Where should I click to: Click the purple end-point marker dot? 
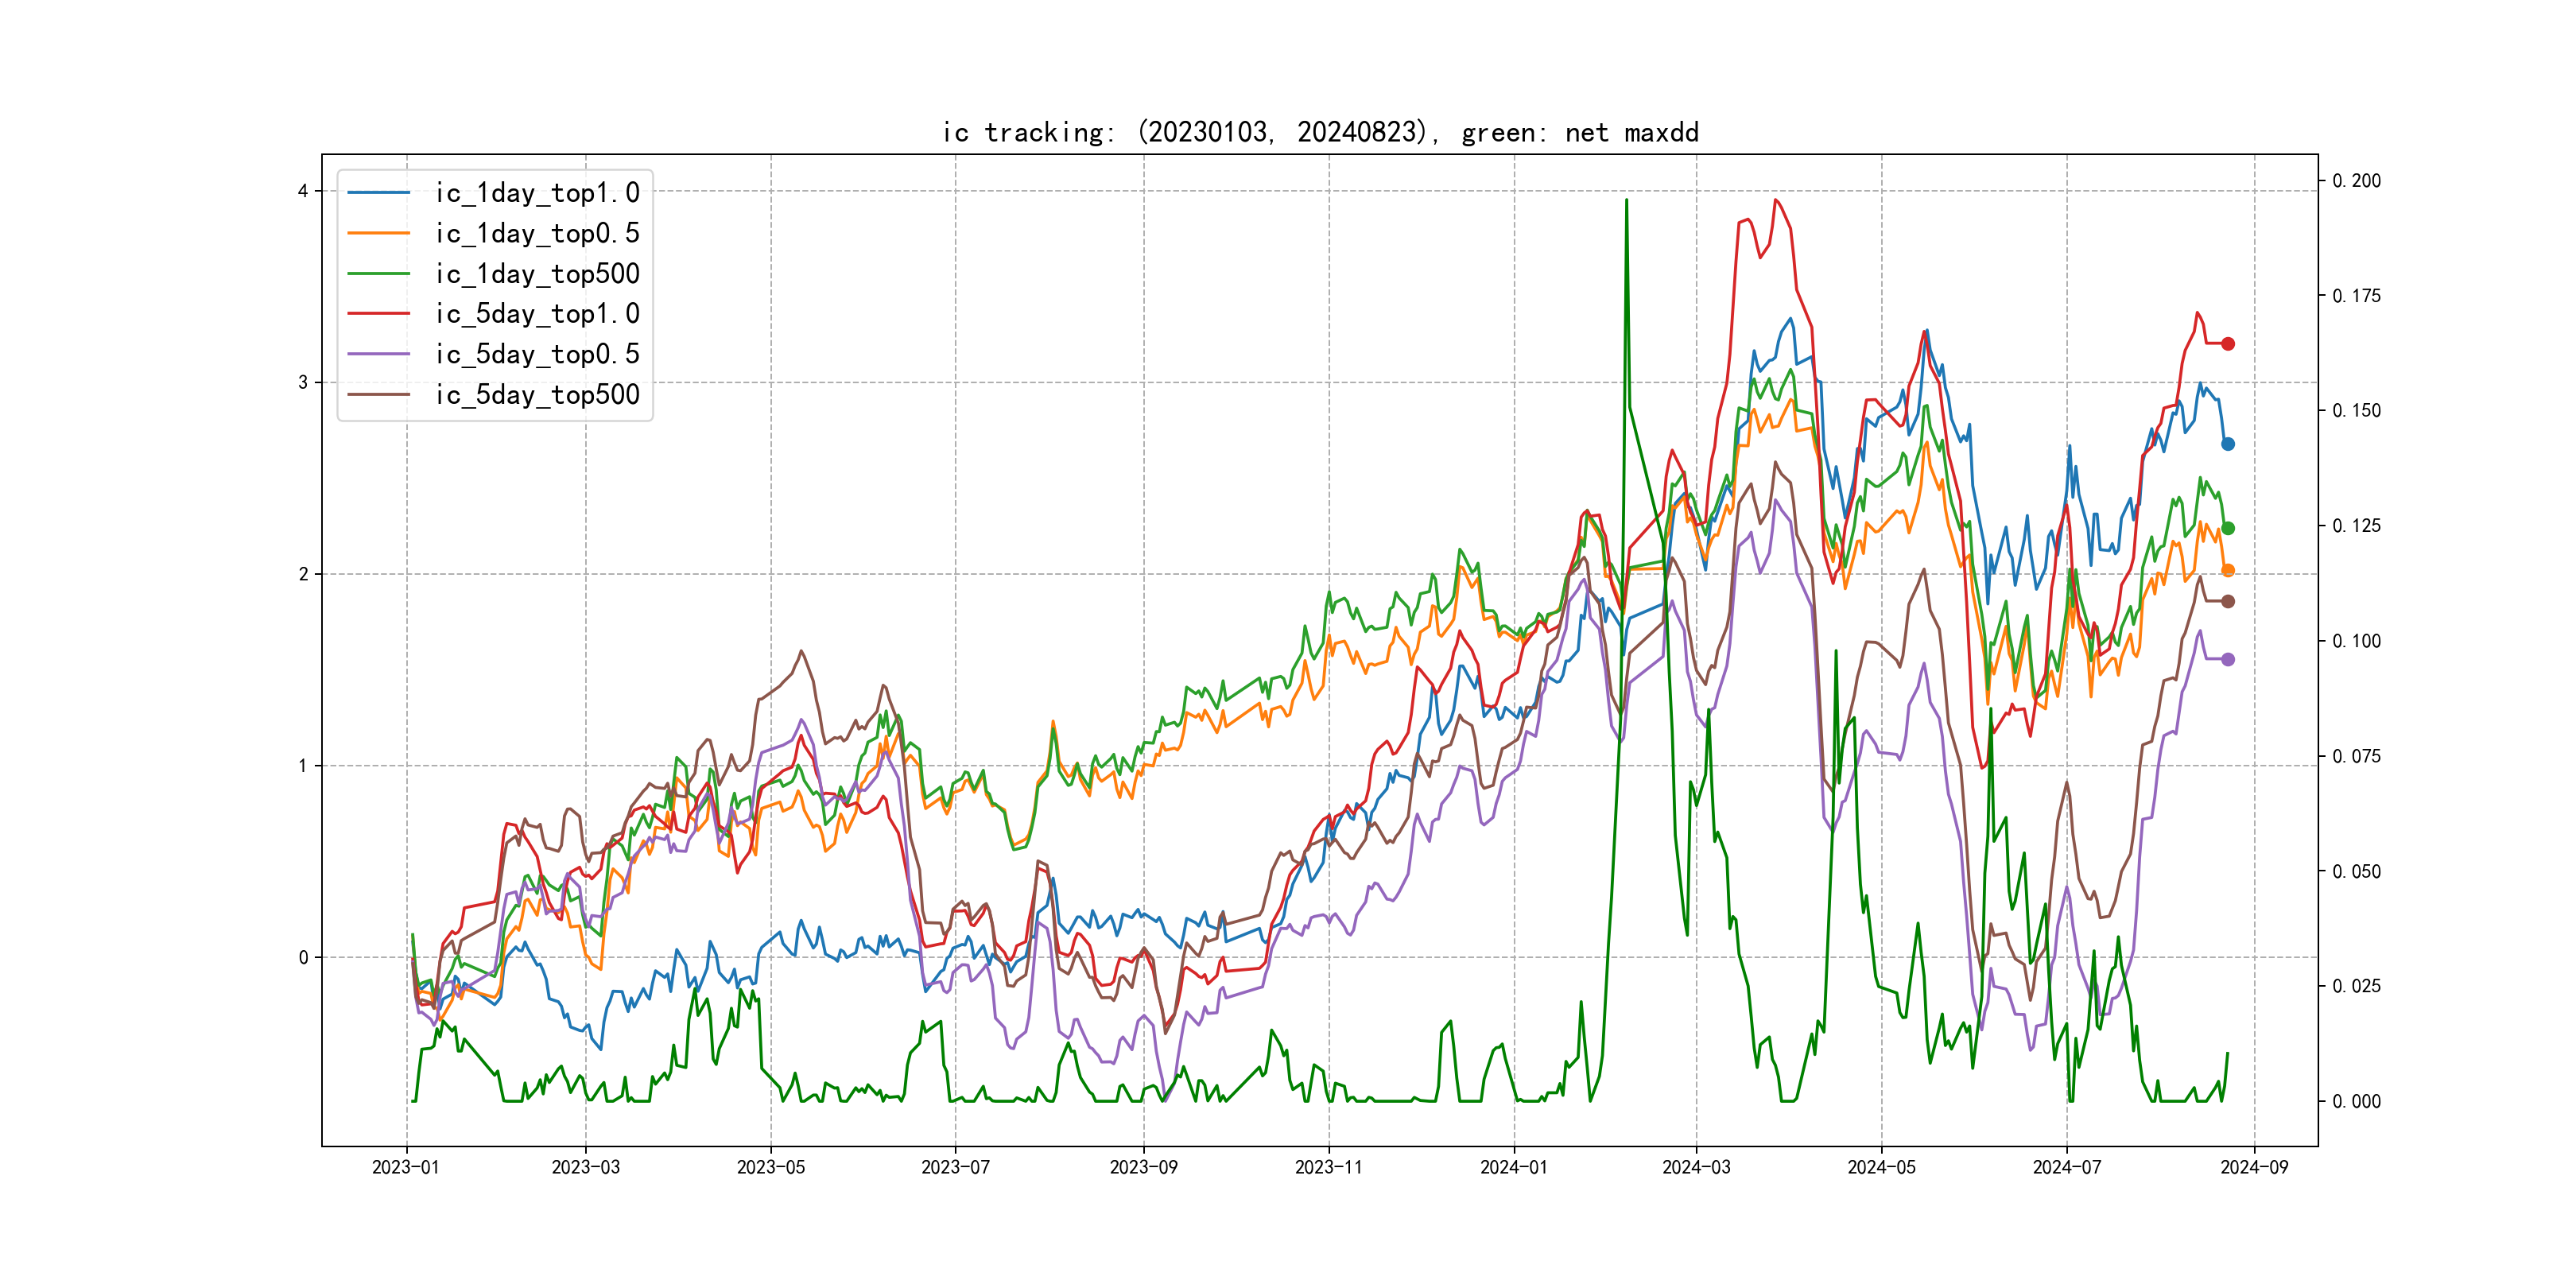(x=2227, y=659)
